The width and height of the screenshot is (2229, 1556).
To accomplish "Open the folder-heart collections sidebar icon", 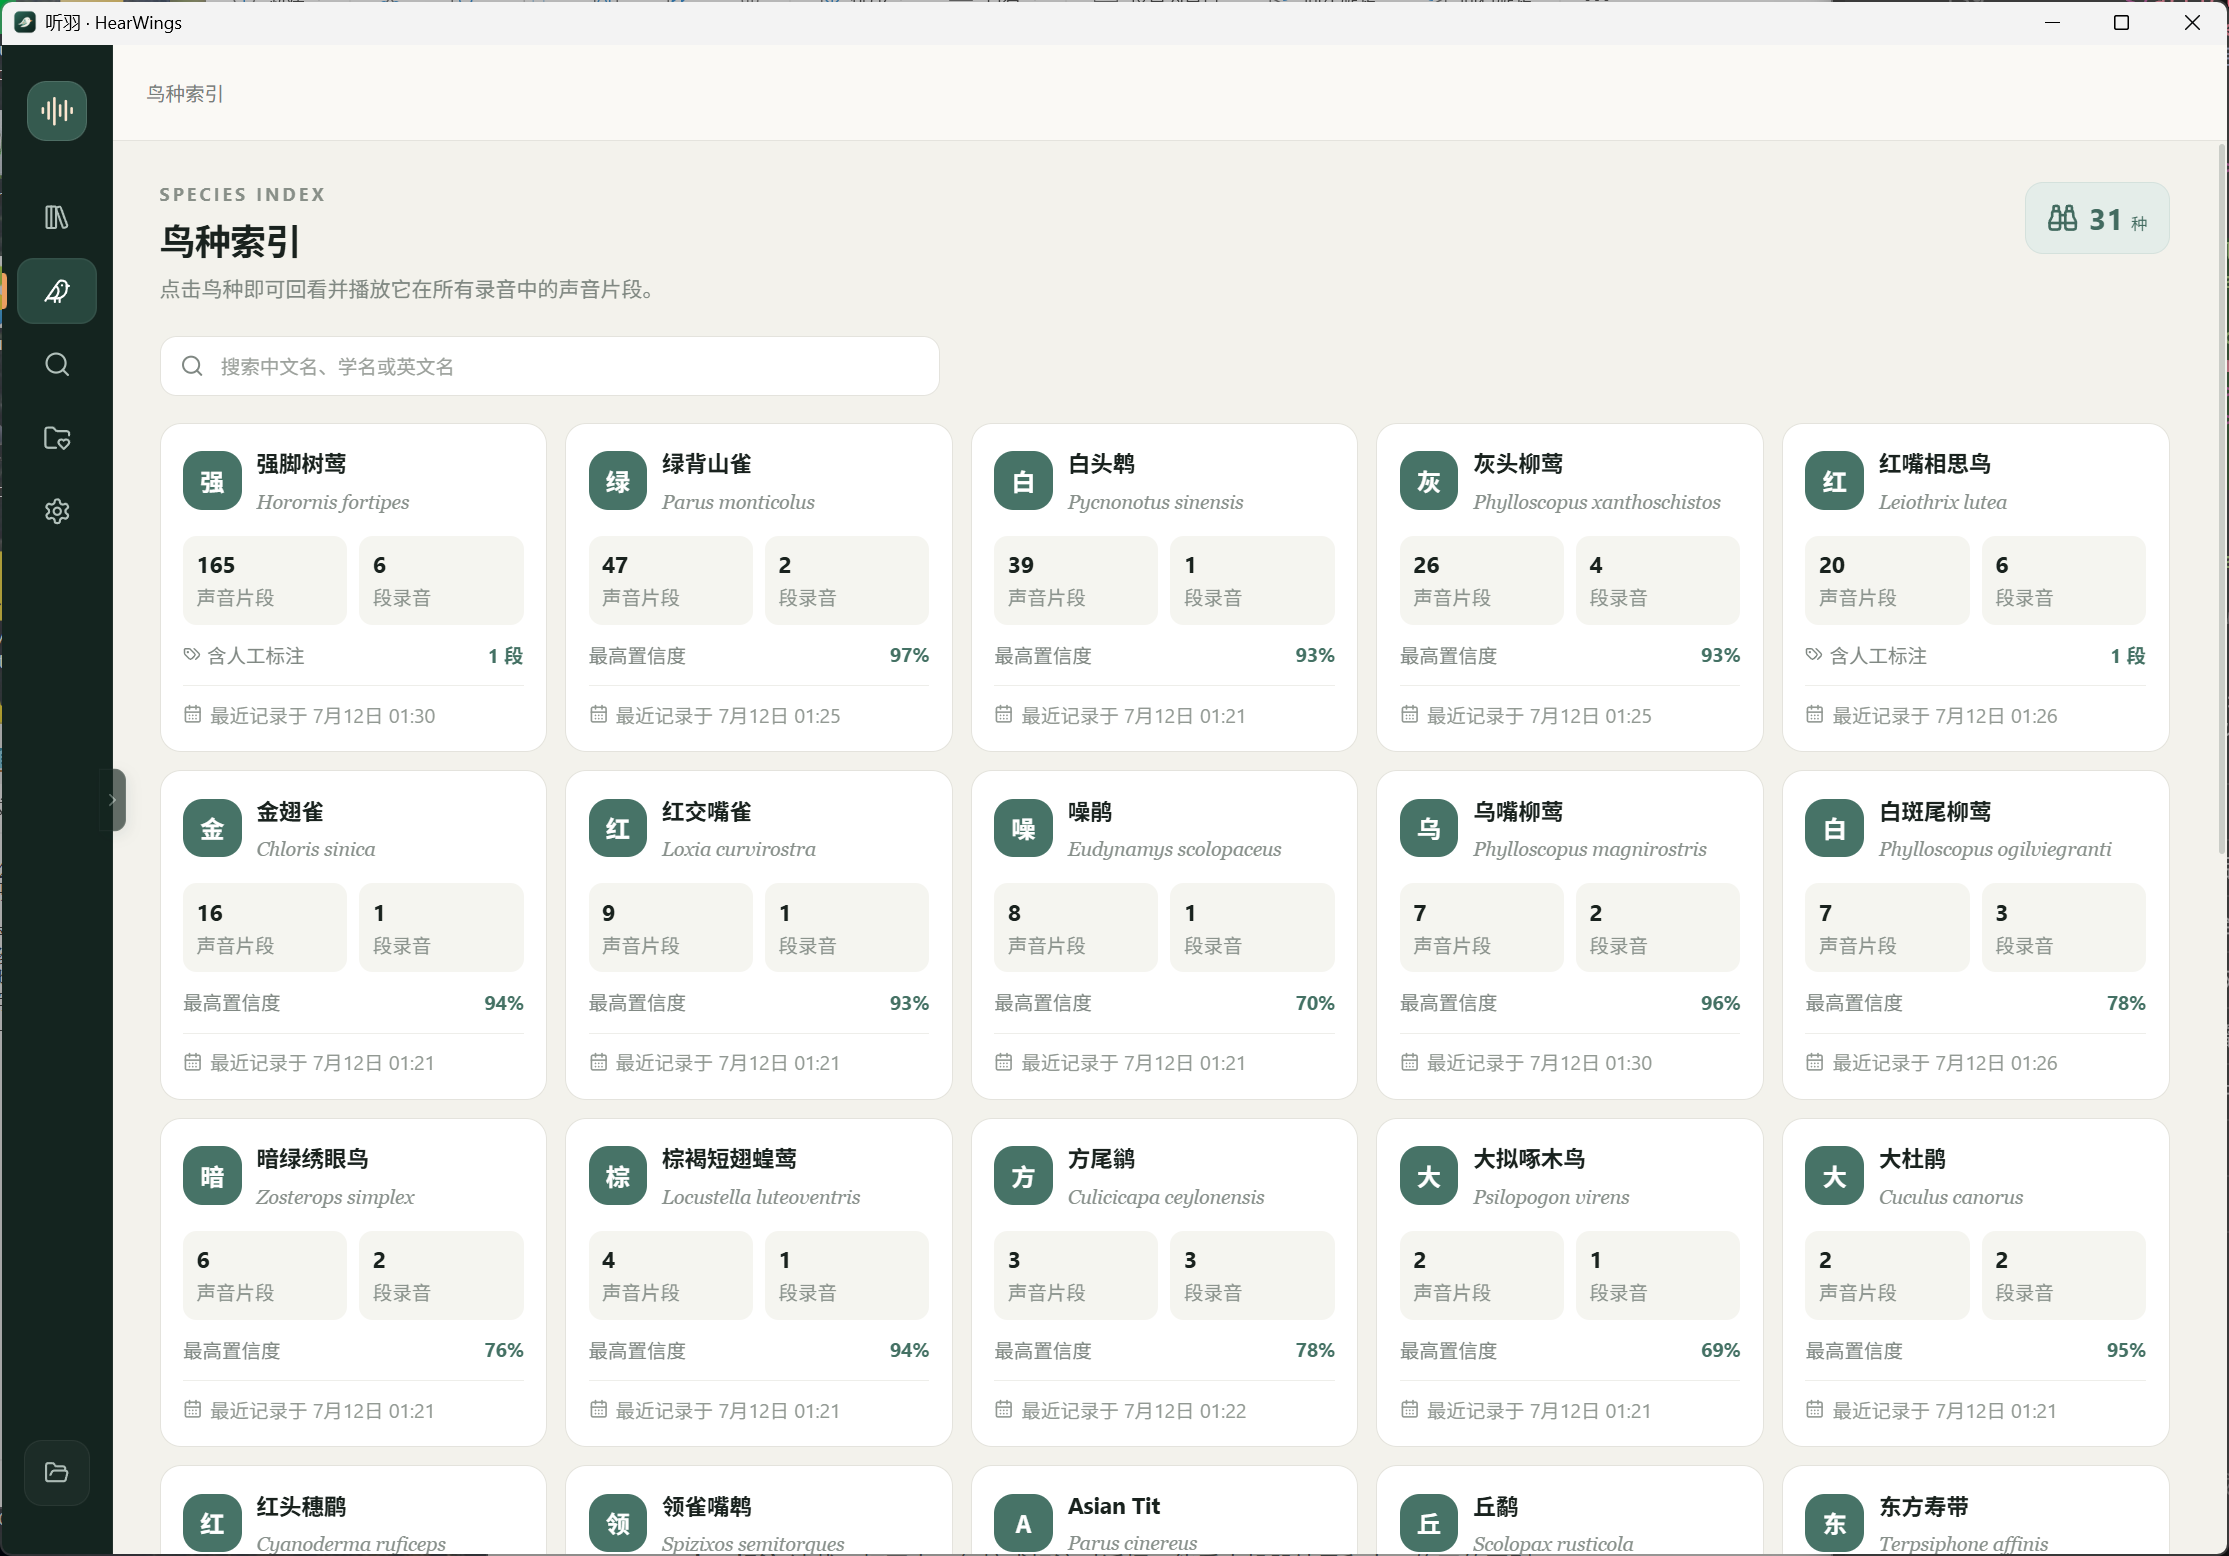I will [x=57, y=438].
